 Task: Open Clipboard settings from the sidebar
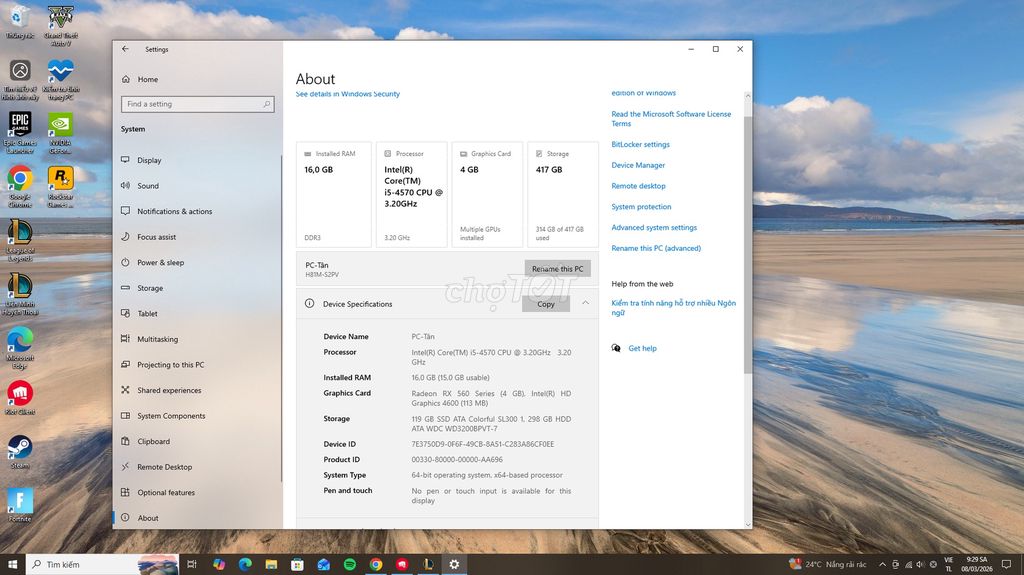tap(153, 441)
